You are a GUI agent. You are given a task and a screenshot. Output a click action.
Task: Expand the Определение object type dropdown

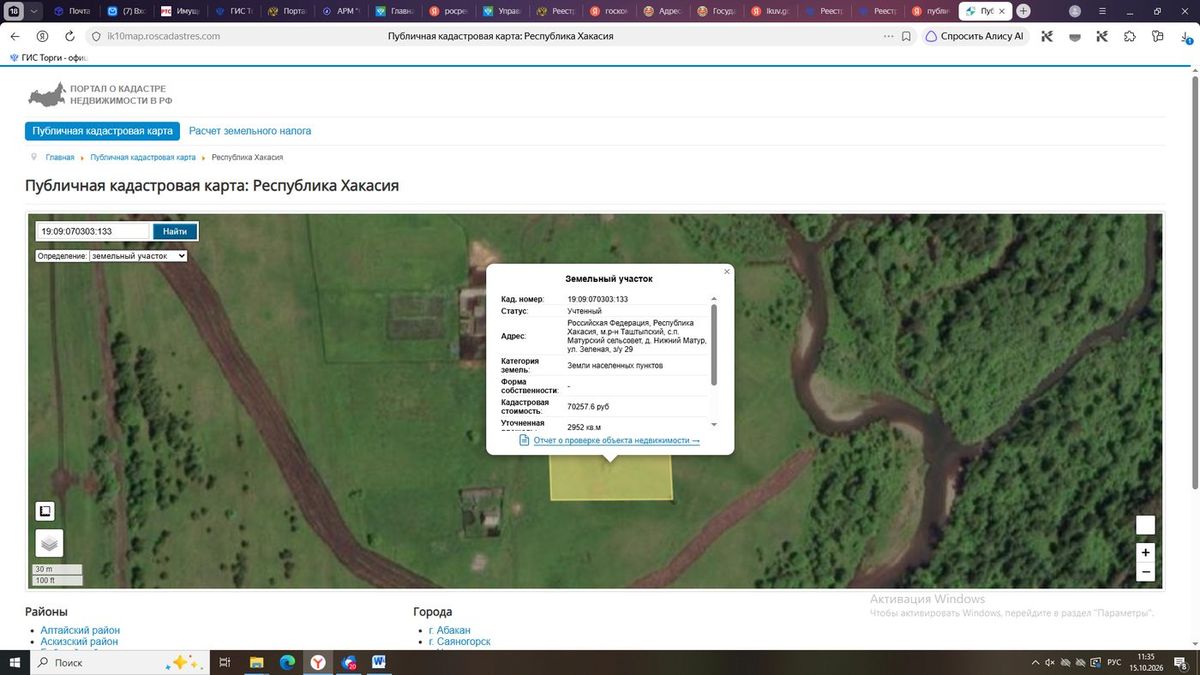tap(138, 256)
